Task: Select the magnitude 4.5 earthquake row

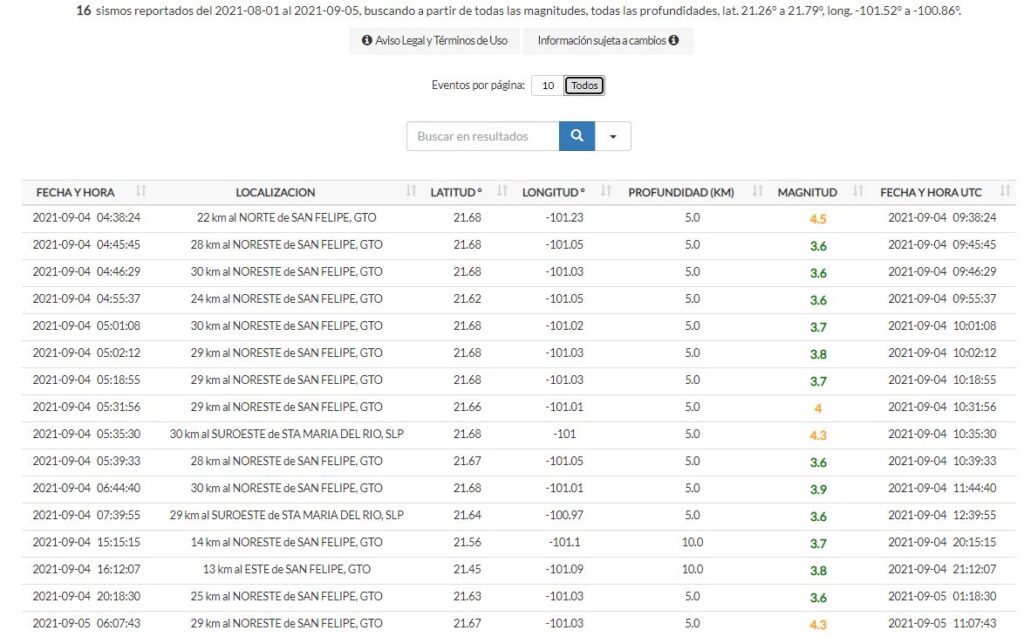Action: point(288,218)
